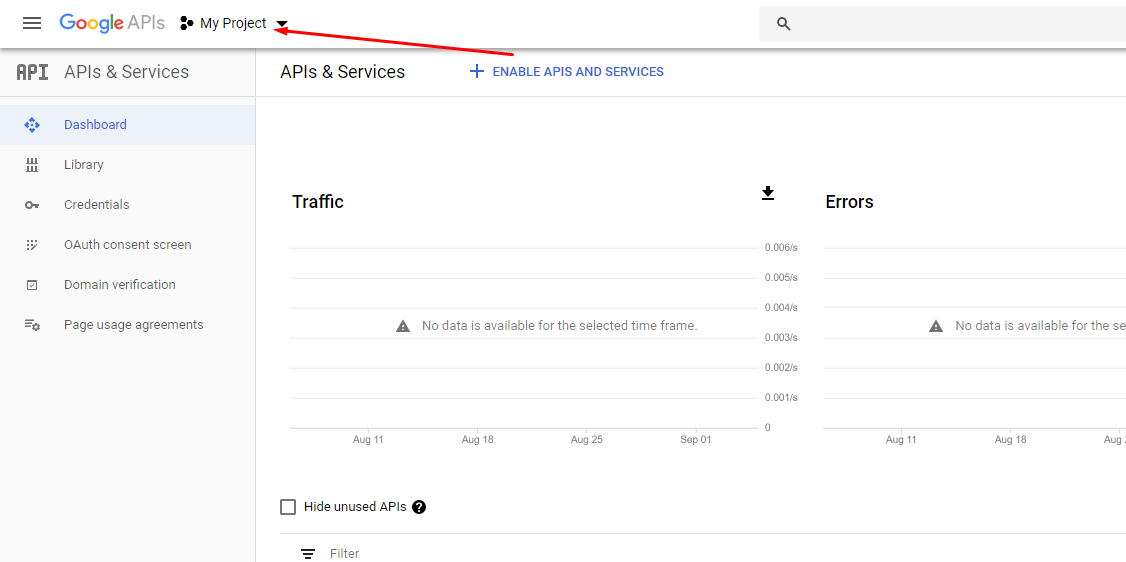Click into the top search field
Screen dimensions: 1126x562
[950, 24]
